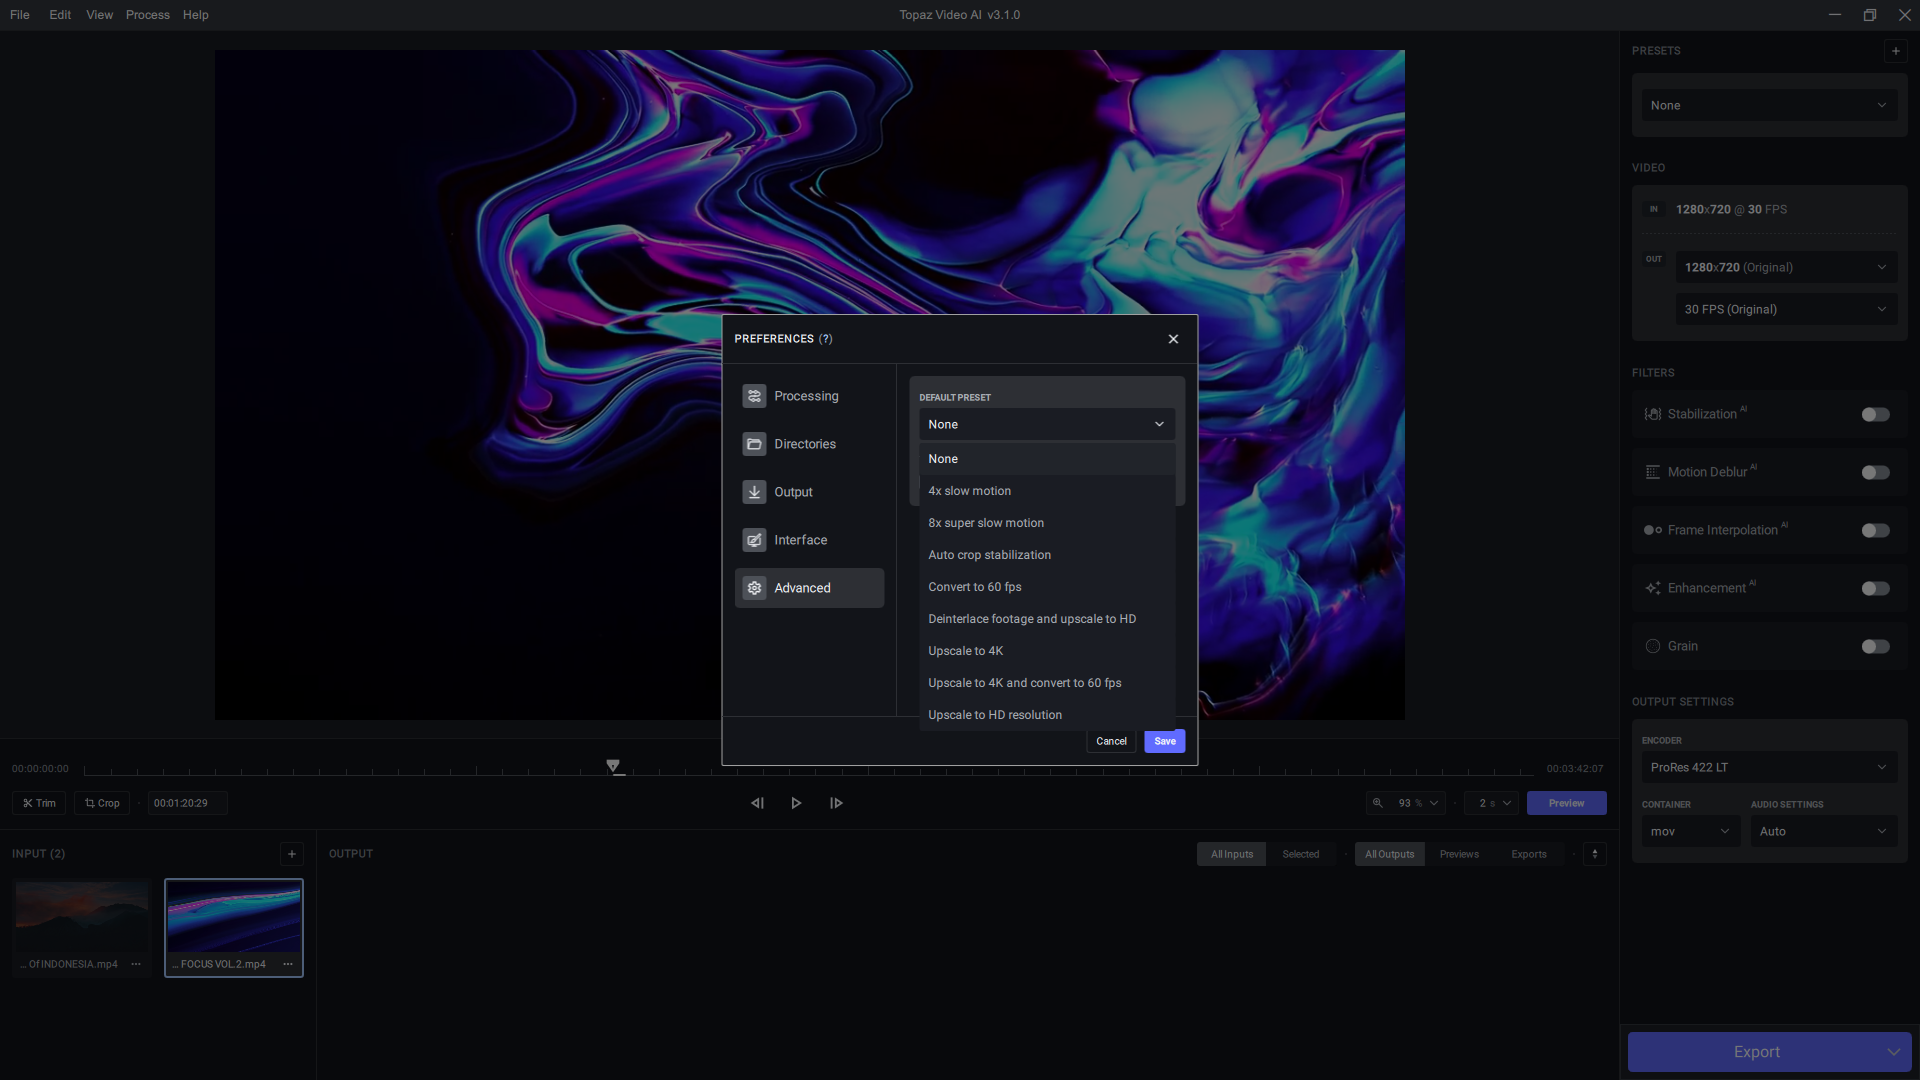
Task: Open the Advanced preferences tab
Action: (x=810, y=588)
